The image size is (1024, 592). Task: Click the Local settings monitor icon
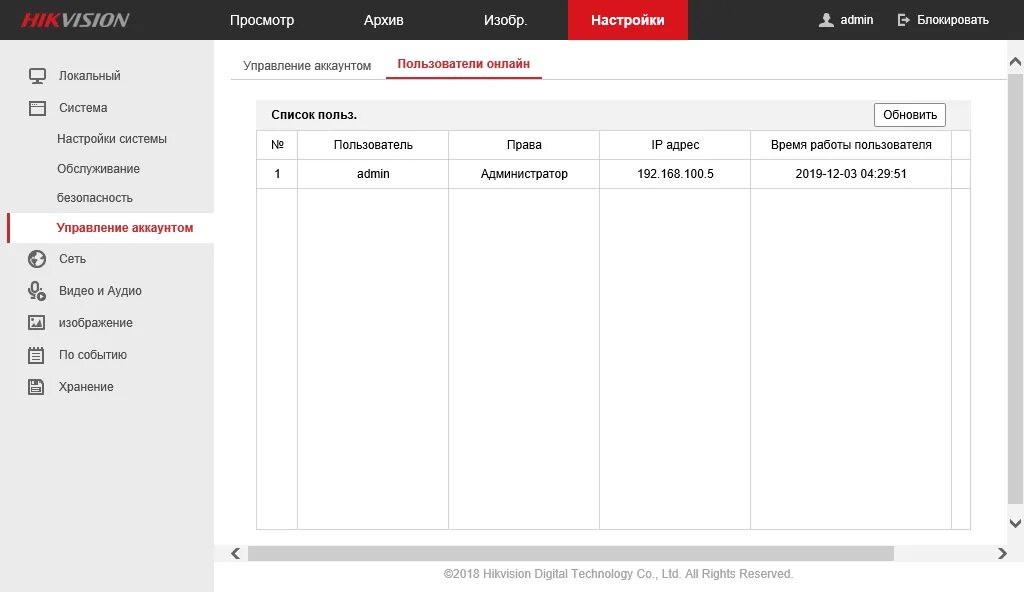tap(37, 76)
